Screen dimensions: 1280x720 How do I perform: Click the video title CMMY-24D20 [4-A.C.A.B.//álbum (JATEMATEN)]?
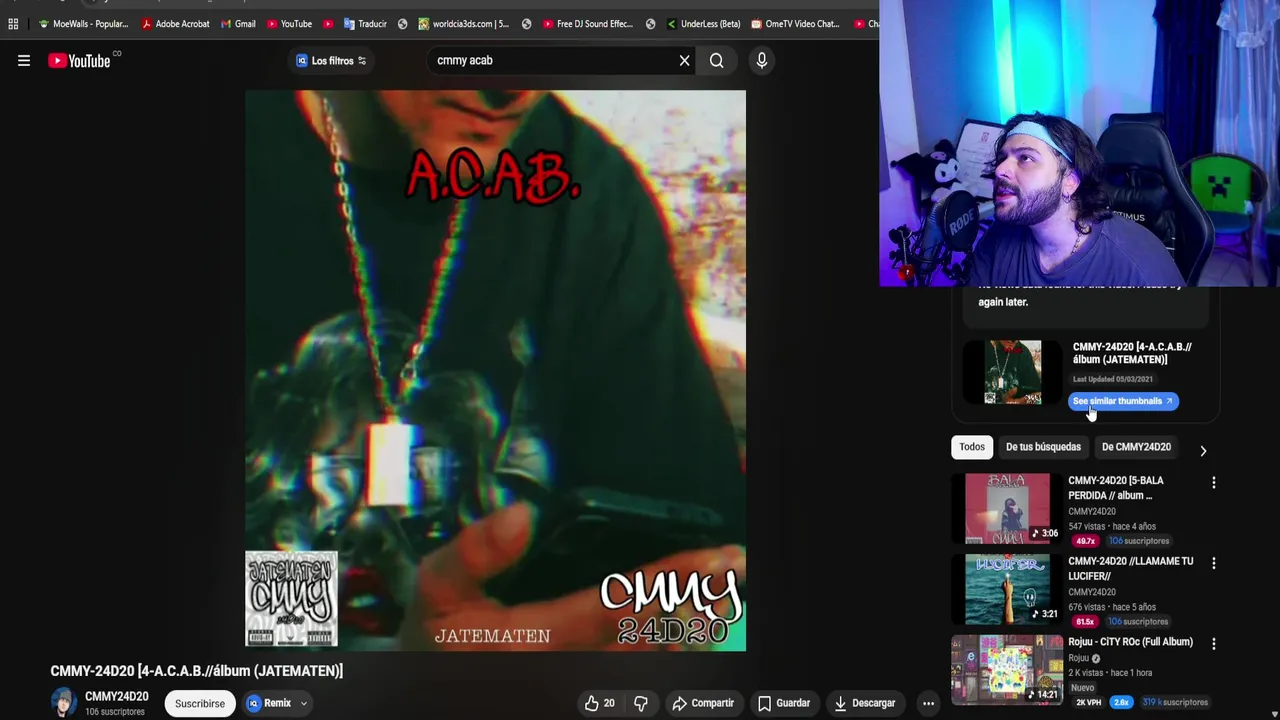coord(197,671)
